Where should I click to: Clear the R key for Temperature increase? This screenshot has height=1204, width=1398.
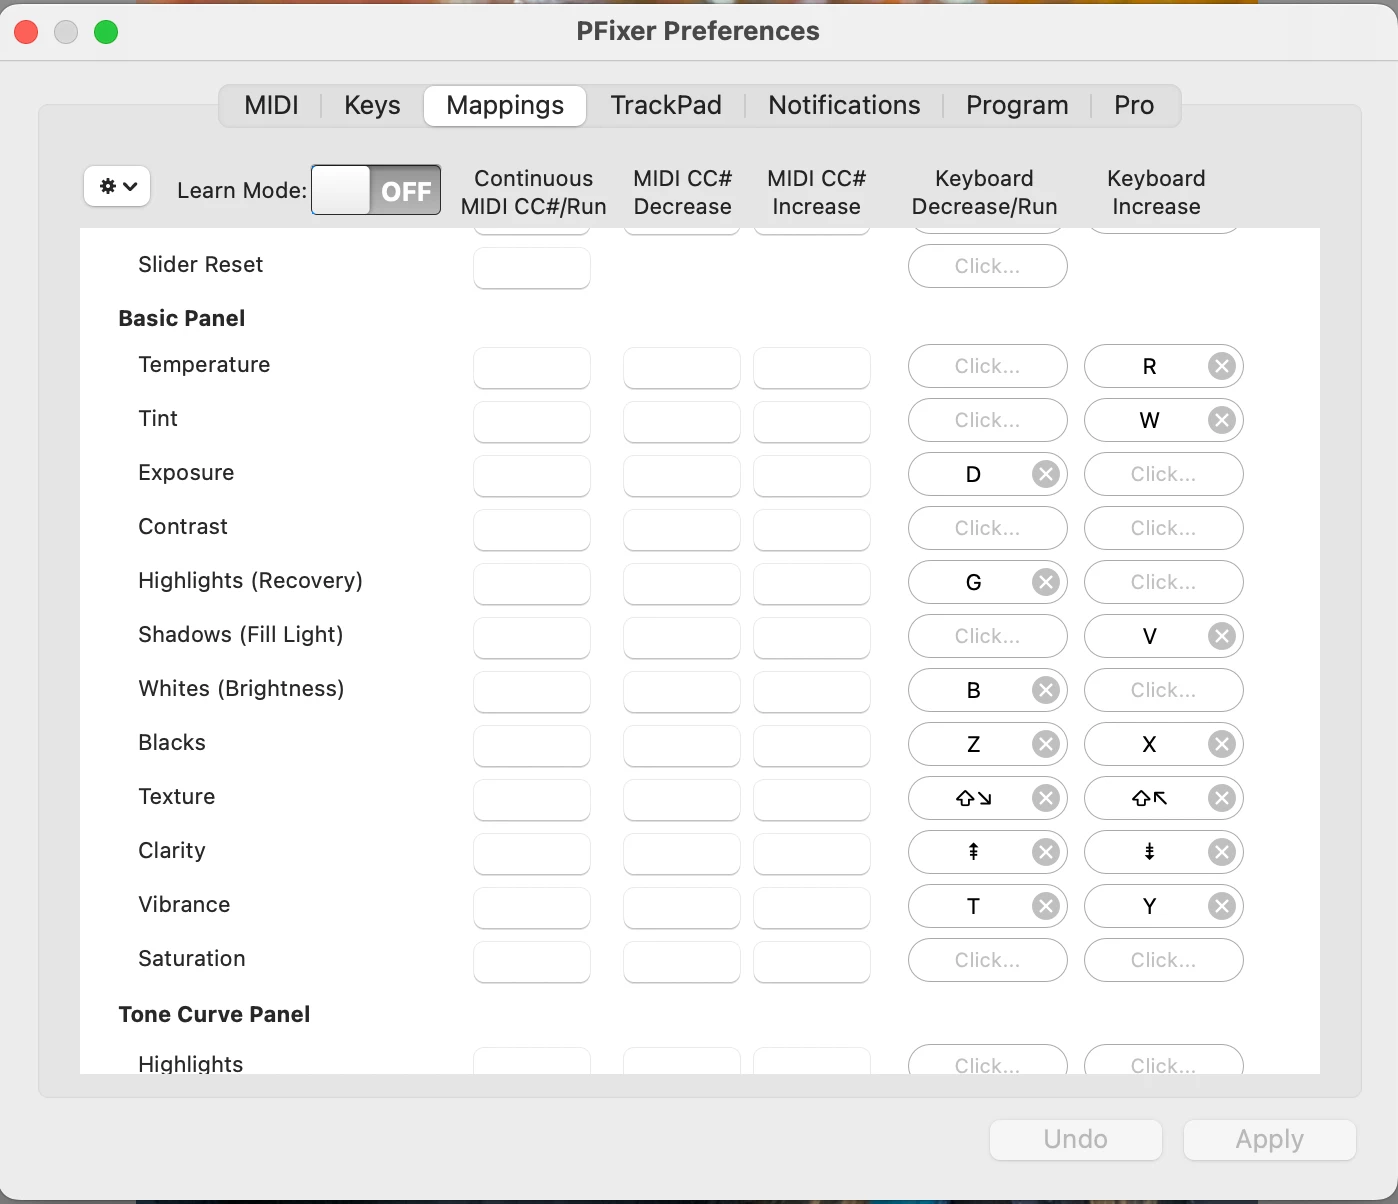pyautogui.click(x=1221, y=366)
